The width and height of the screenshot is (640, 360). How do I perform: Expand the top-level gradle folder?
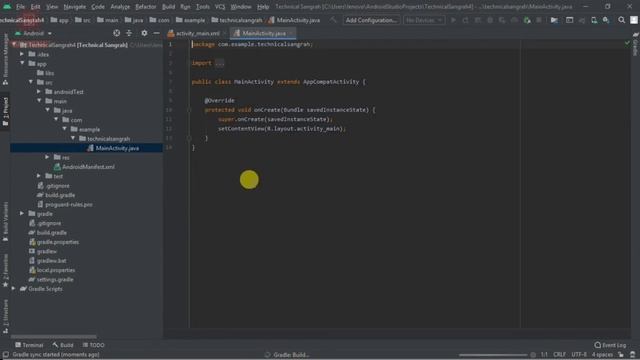[x=22, y=213]
